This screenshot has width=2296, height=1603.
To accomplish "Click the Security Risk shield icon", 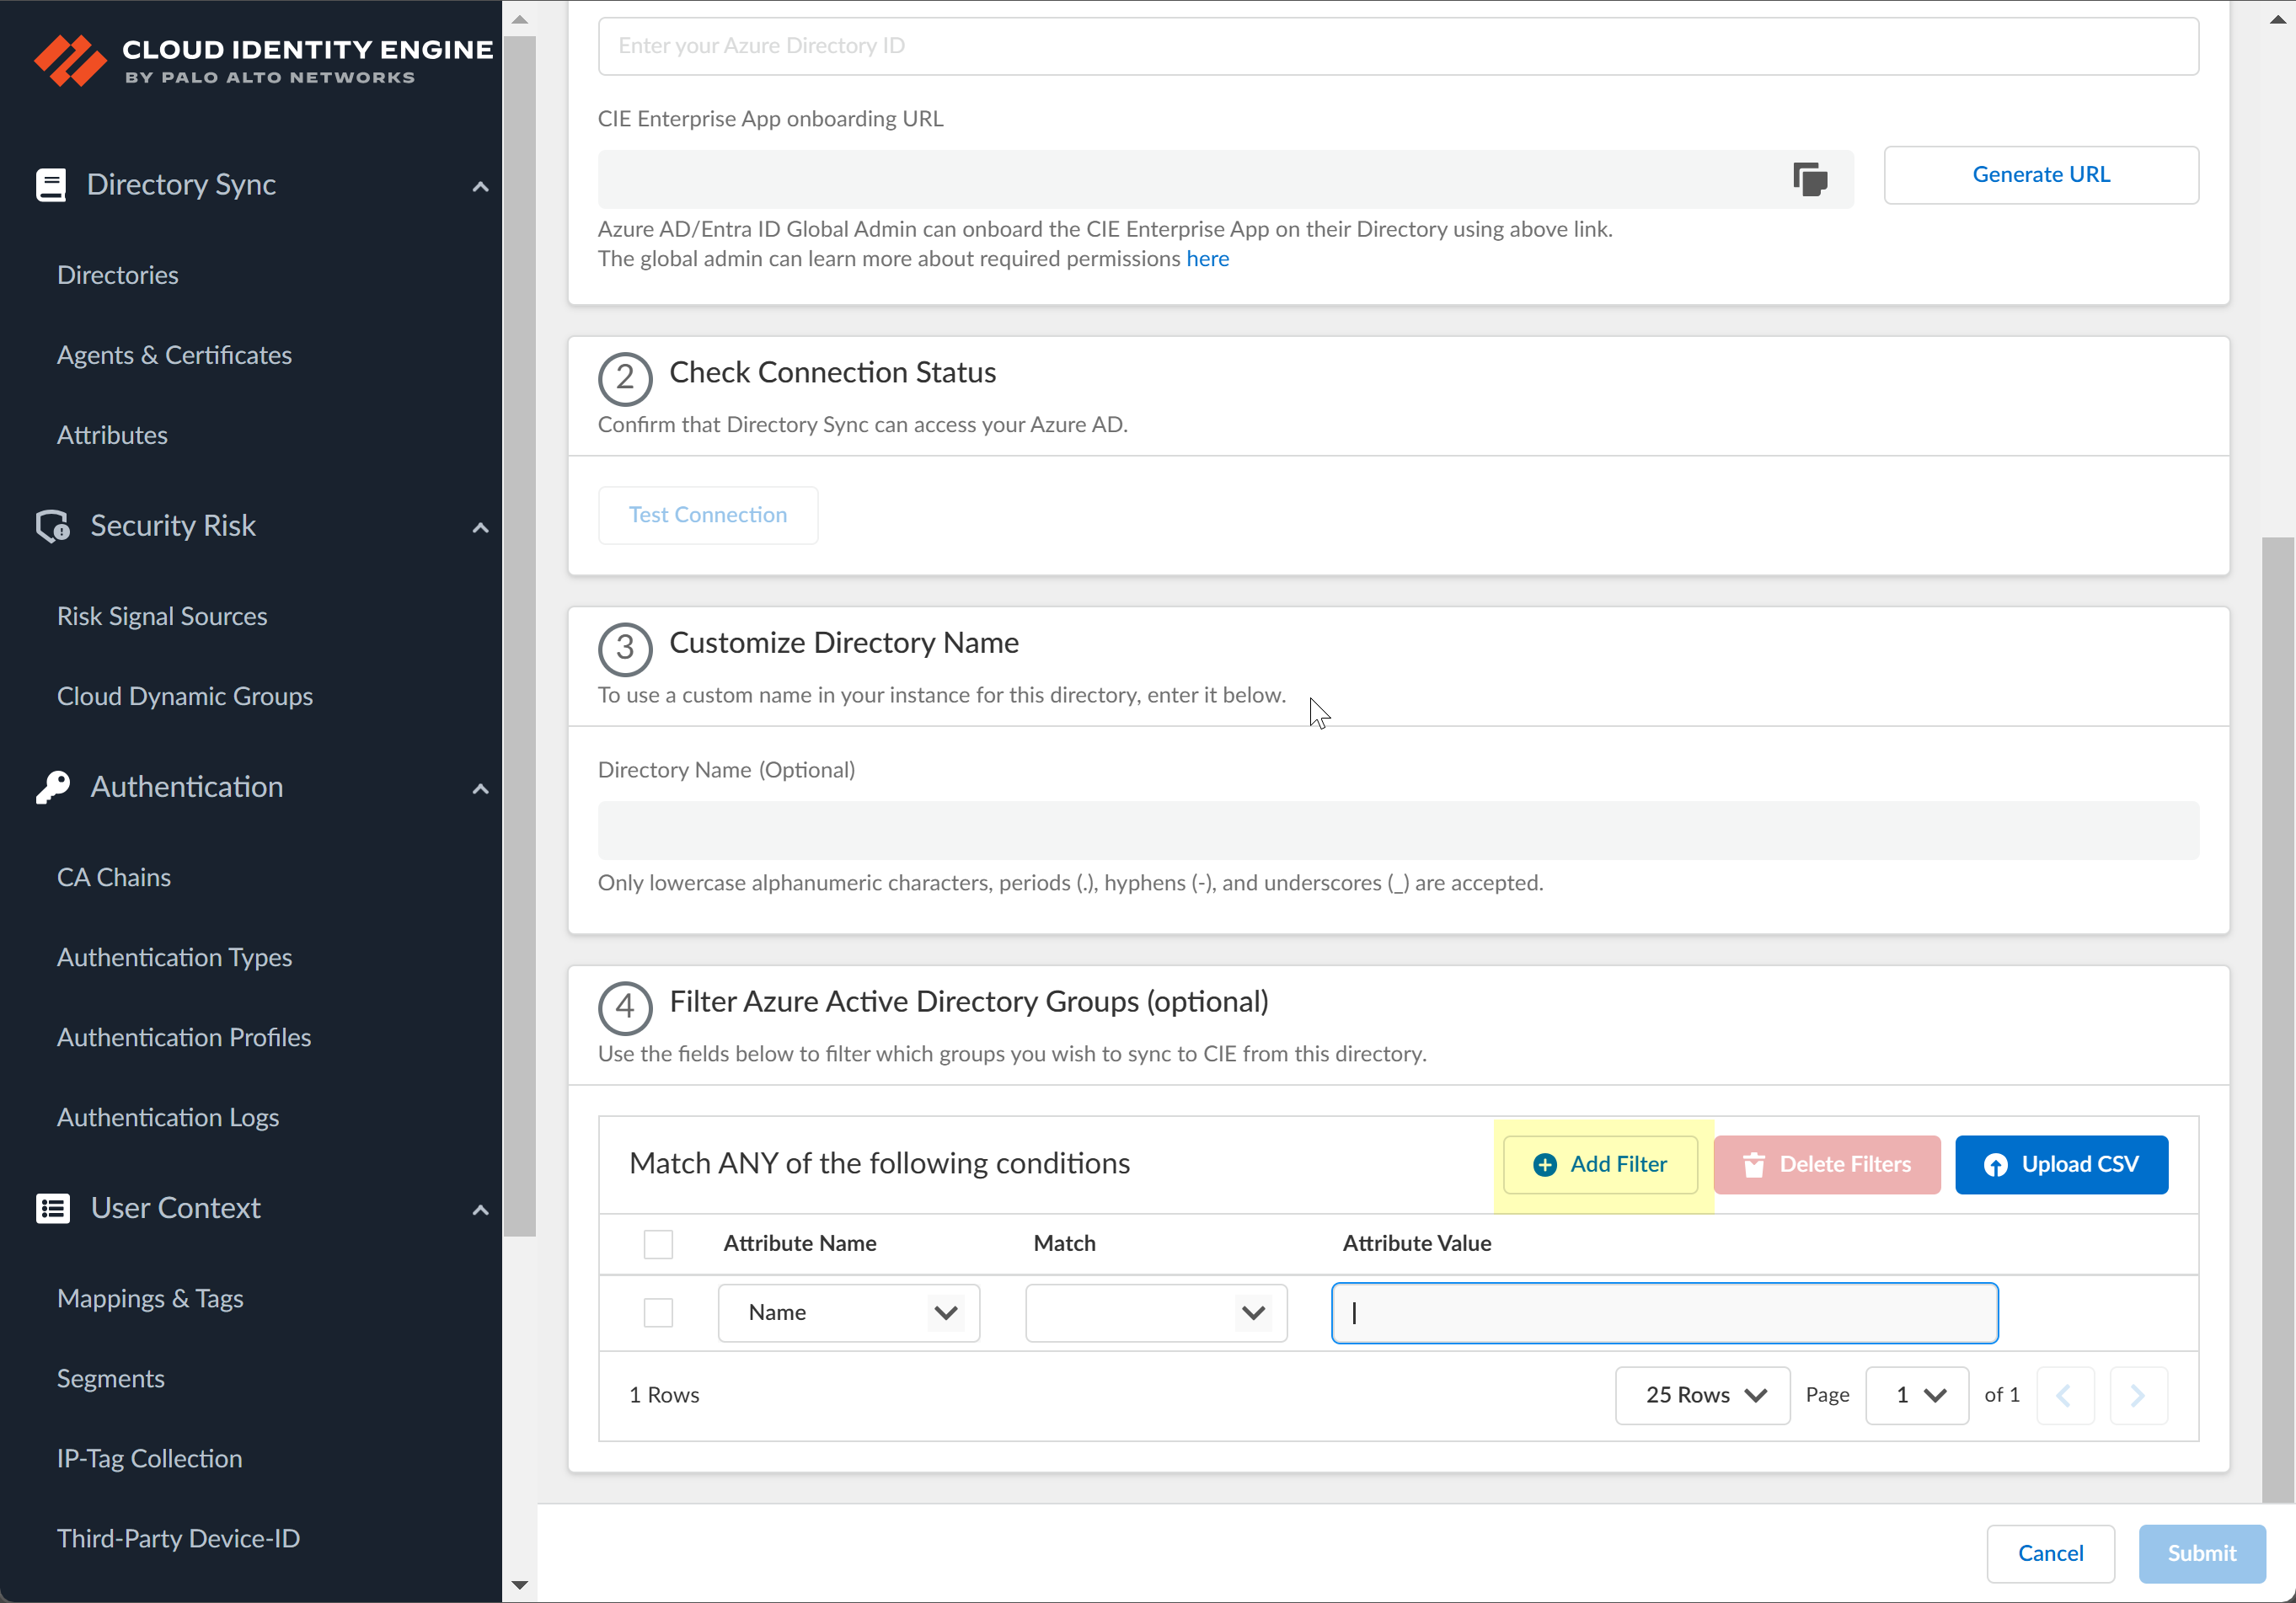I will 52,526.
